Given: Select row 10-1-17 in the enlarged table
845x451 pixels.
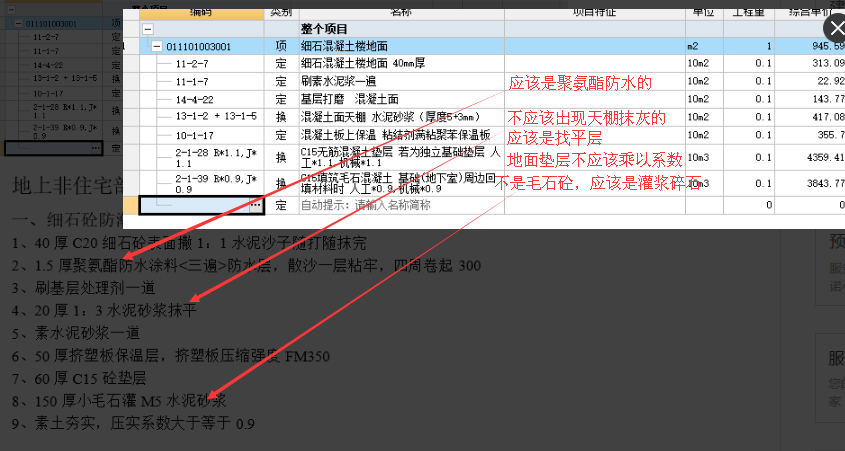Looking at the screenshot, I should [202, 135].
